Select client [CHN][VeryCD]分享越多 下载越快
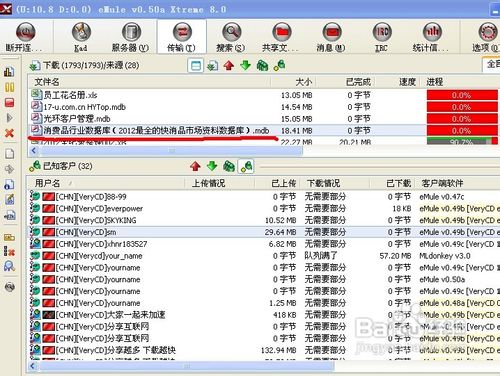This screenshot has width=500, height=376. point(116,350)
